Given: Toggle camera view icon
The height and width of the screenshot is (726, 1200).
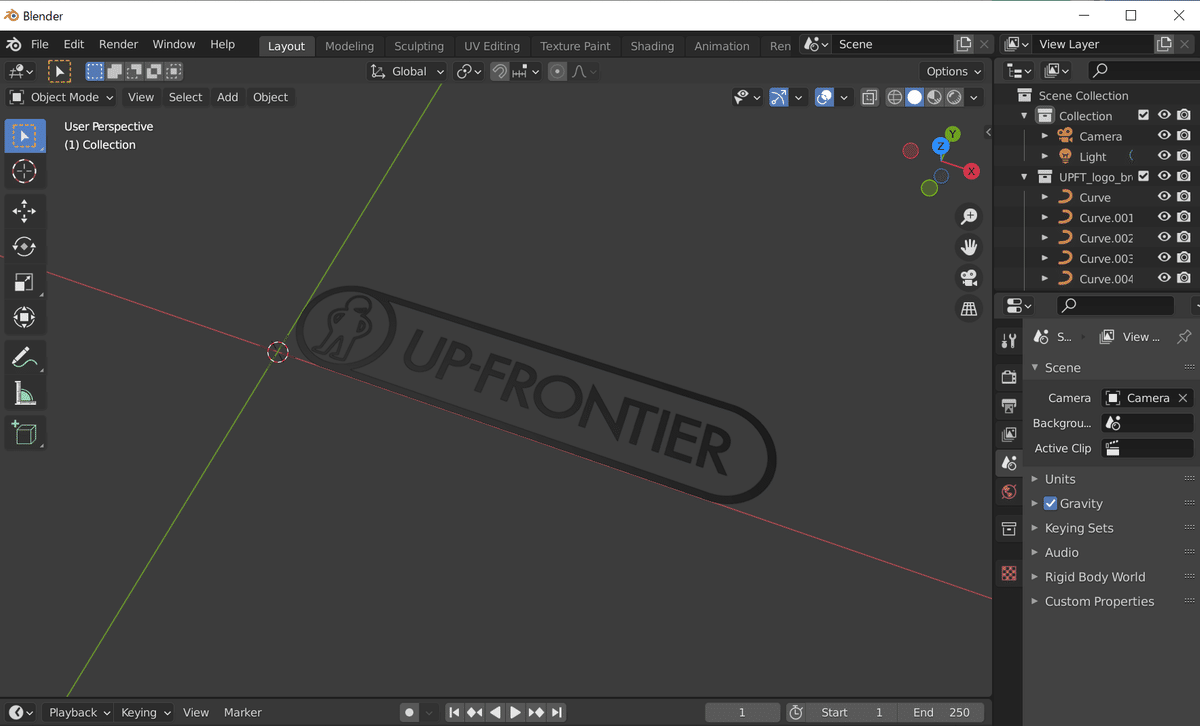Looking at the screenshot, I should [x=968, y=278].
